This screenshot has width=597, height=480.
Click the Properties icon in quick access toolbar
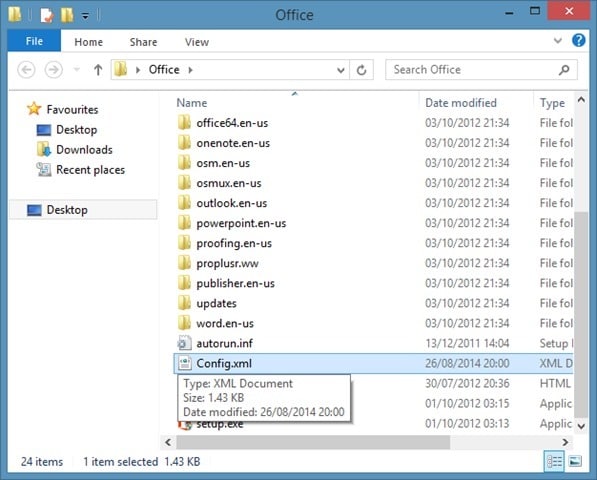47,15
